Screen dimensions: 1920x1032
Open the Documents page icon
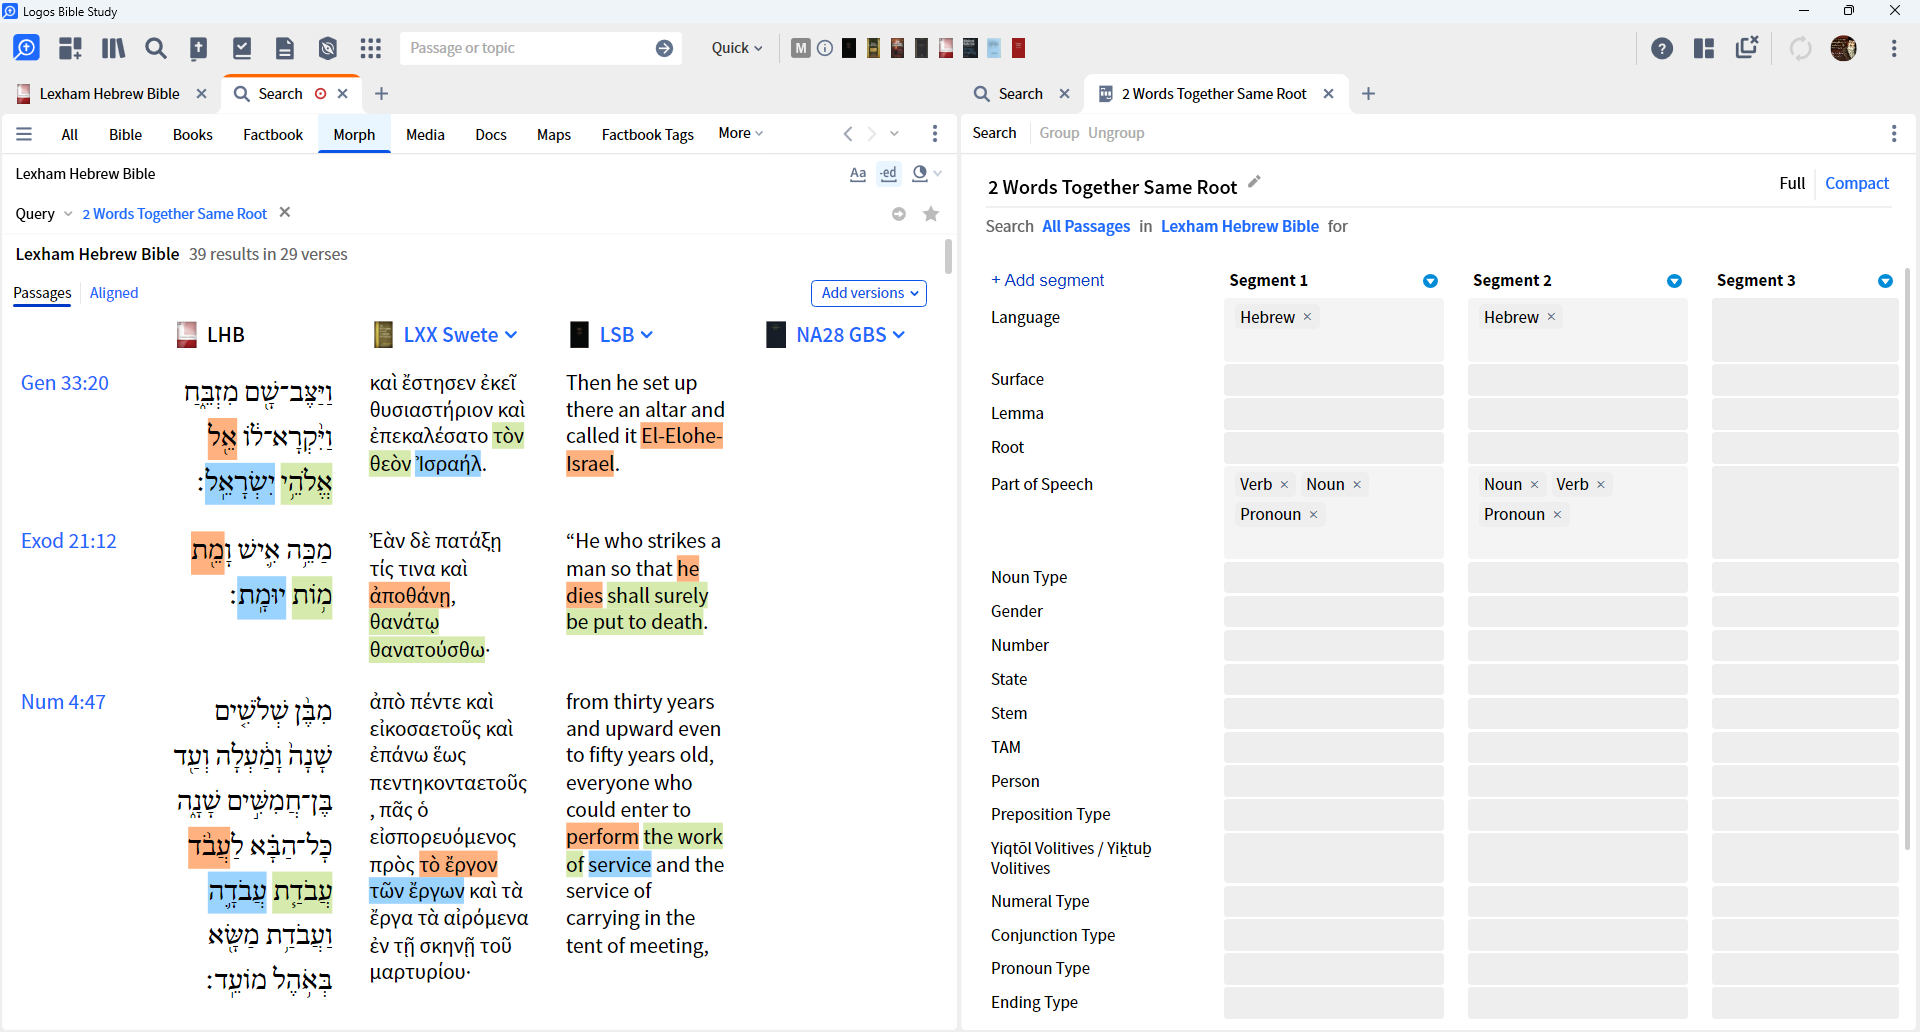pos(285,48)
